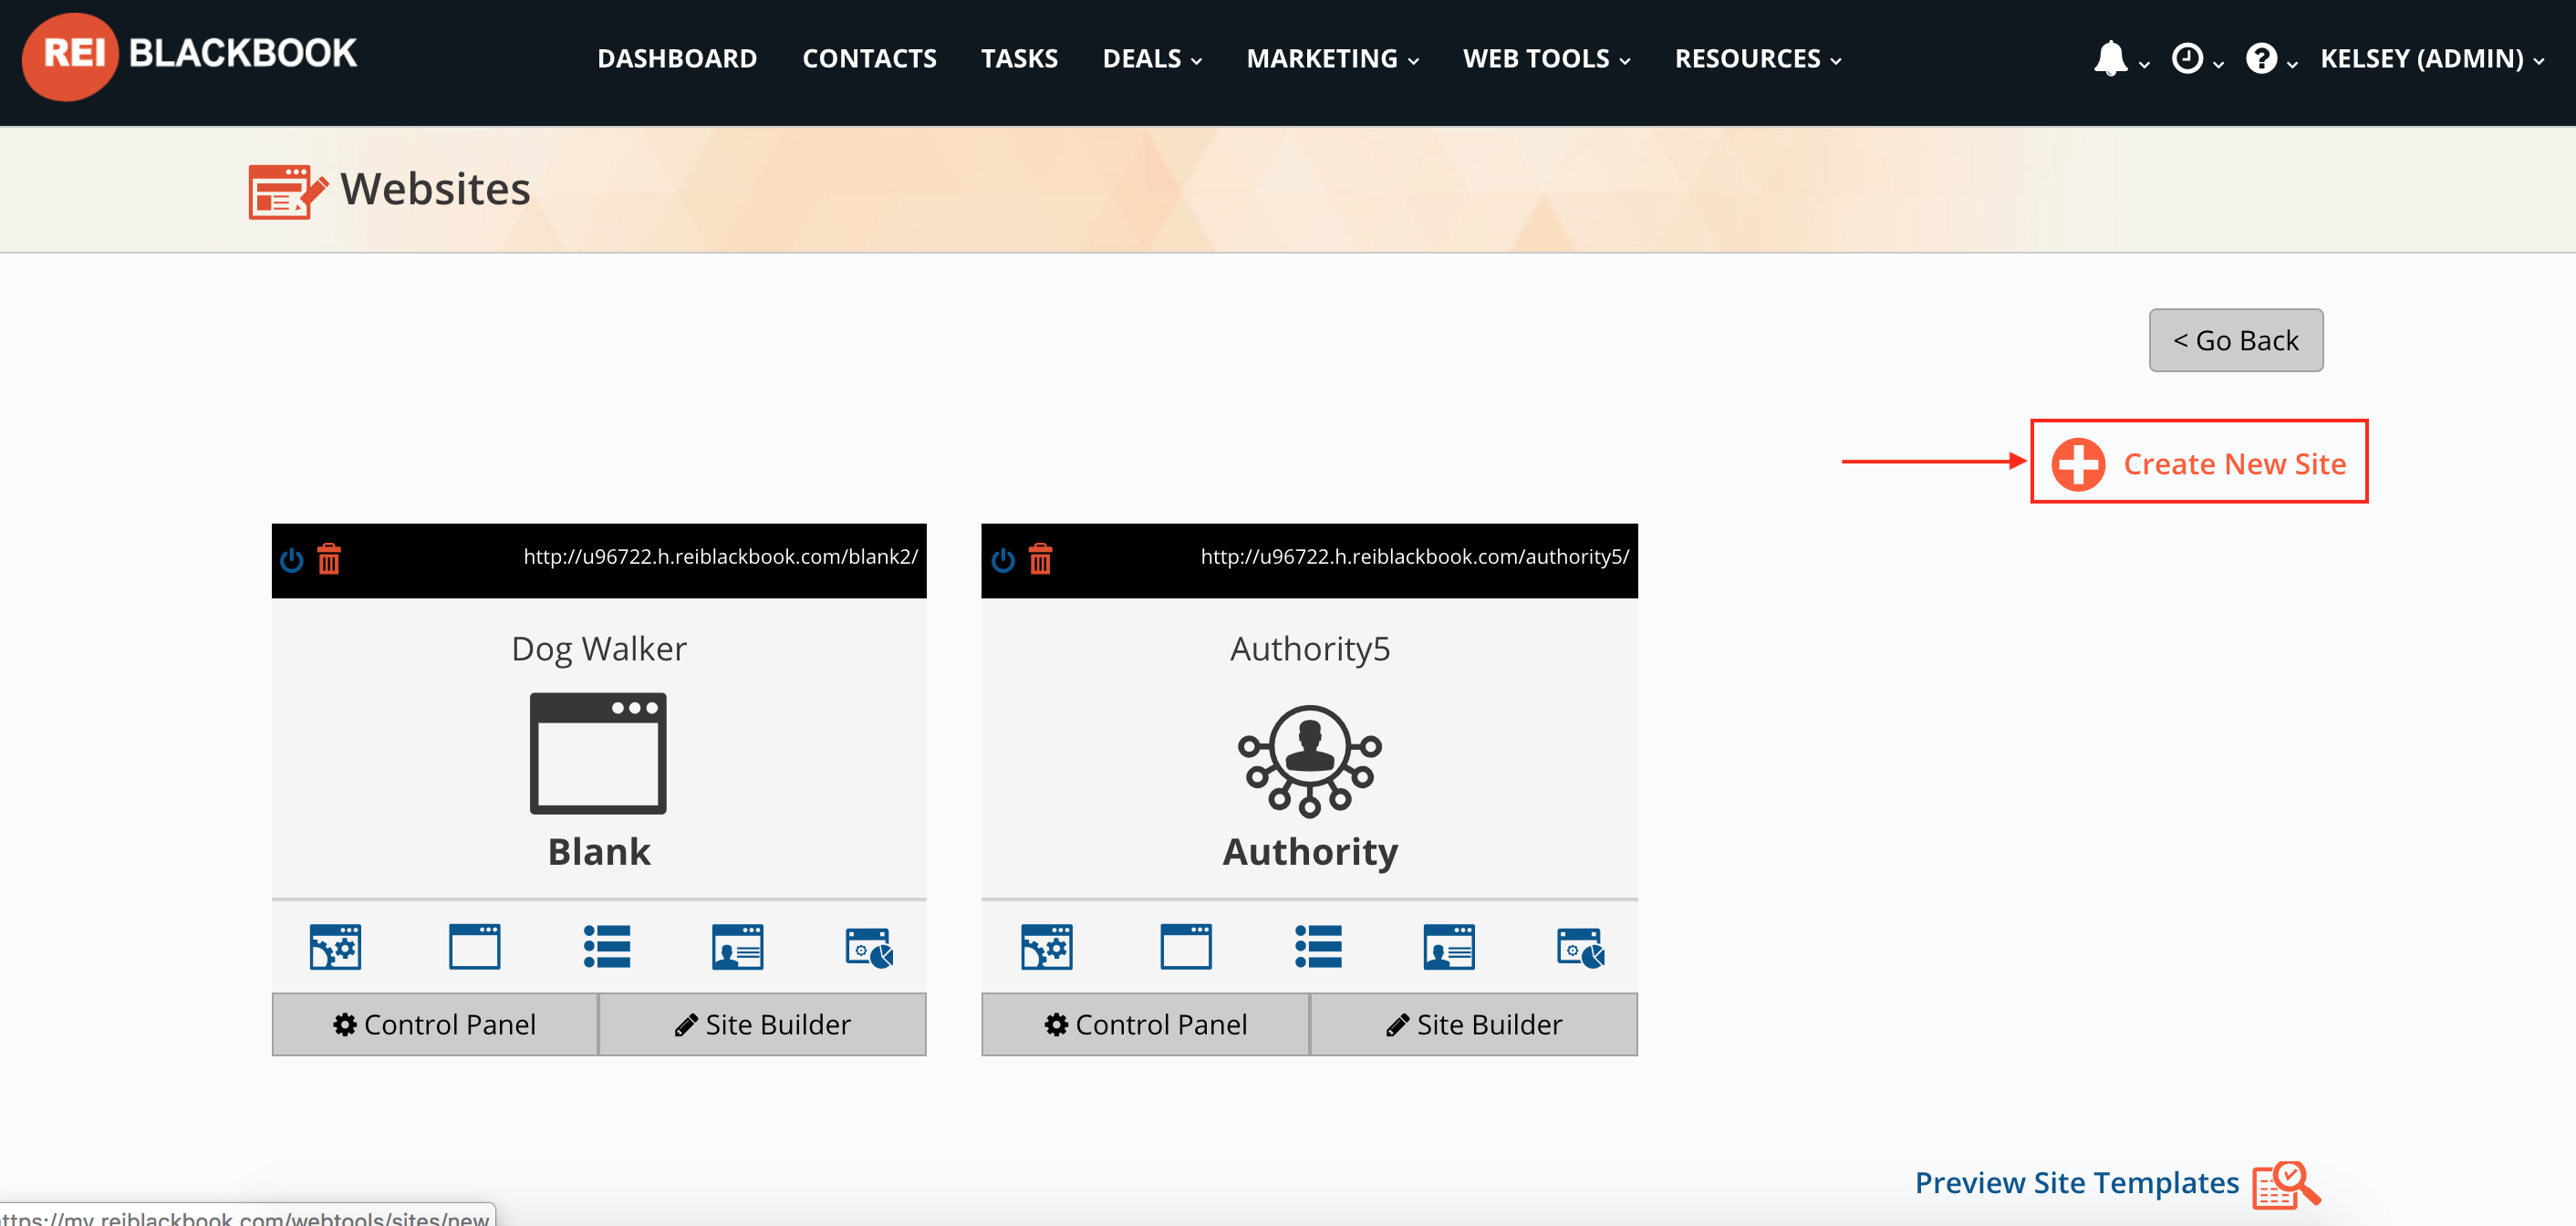Image resolution: width=2576 pixels, height=1226 pixels.
Task: Click the red plus Create New Site icon
Action: pos(2078,464)
